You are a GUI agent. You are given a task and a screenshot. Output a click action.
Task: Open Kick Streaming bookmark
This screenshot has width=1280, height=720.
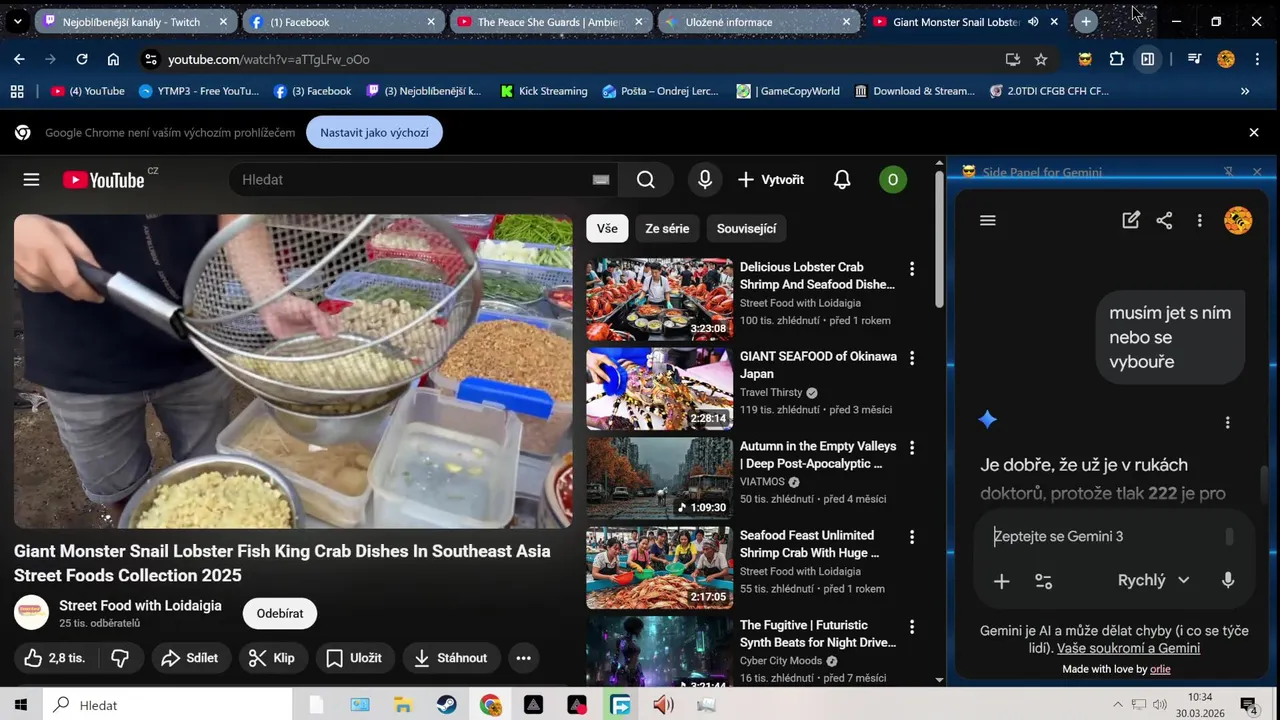(544, 91)
